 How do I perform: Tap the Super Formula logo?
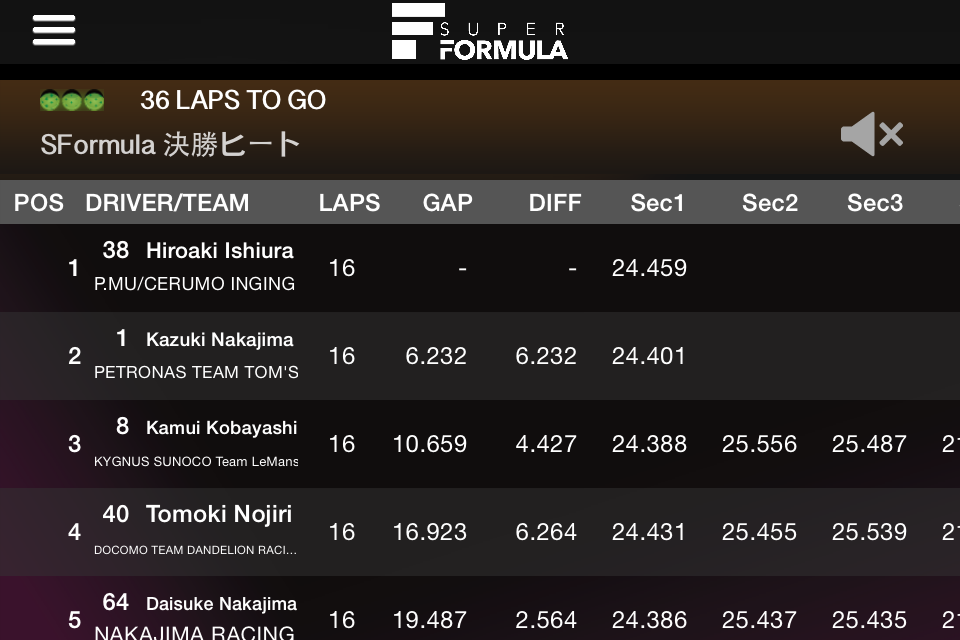coord(479,32)
